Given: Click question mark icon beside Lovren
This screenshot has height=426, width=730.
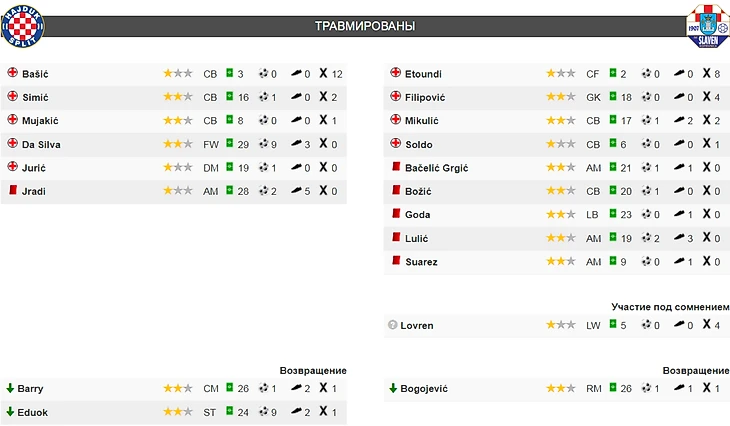Looking at the screenshot, I should (390, 325).
